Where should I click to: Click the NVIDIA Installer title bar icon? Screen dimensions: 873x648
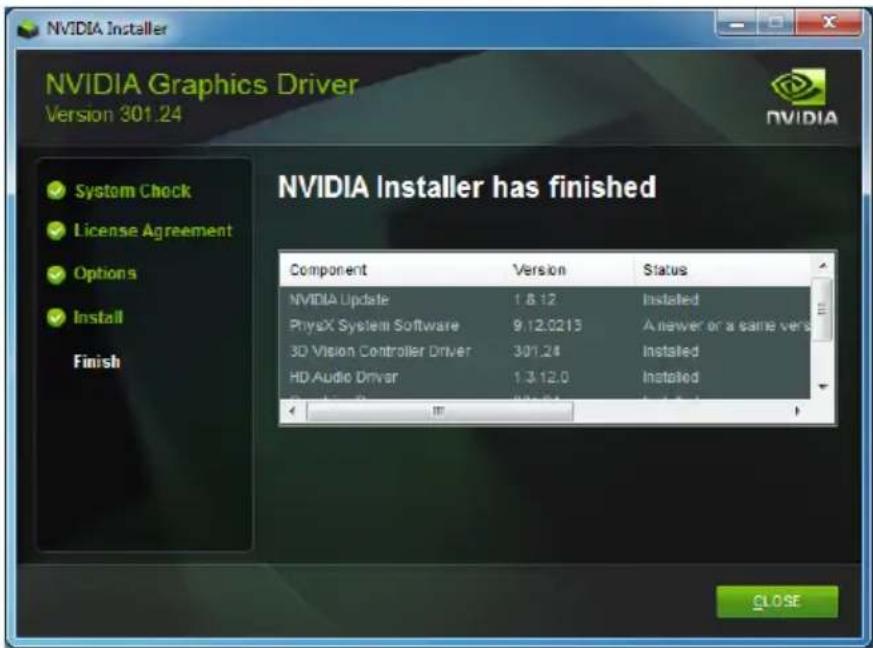click(x=27, y=28)
